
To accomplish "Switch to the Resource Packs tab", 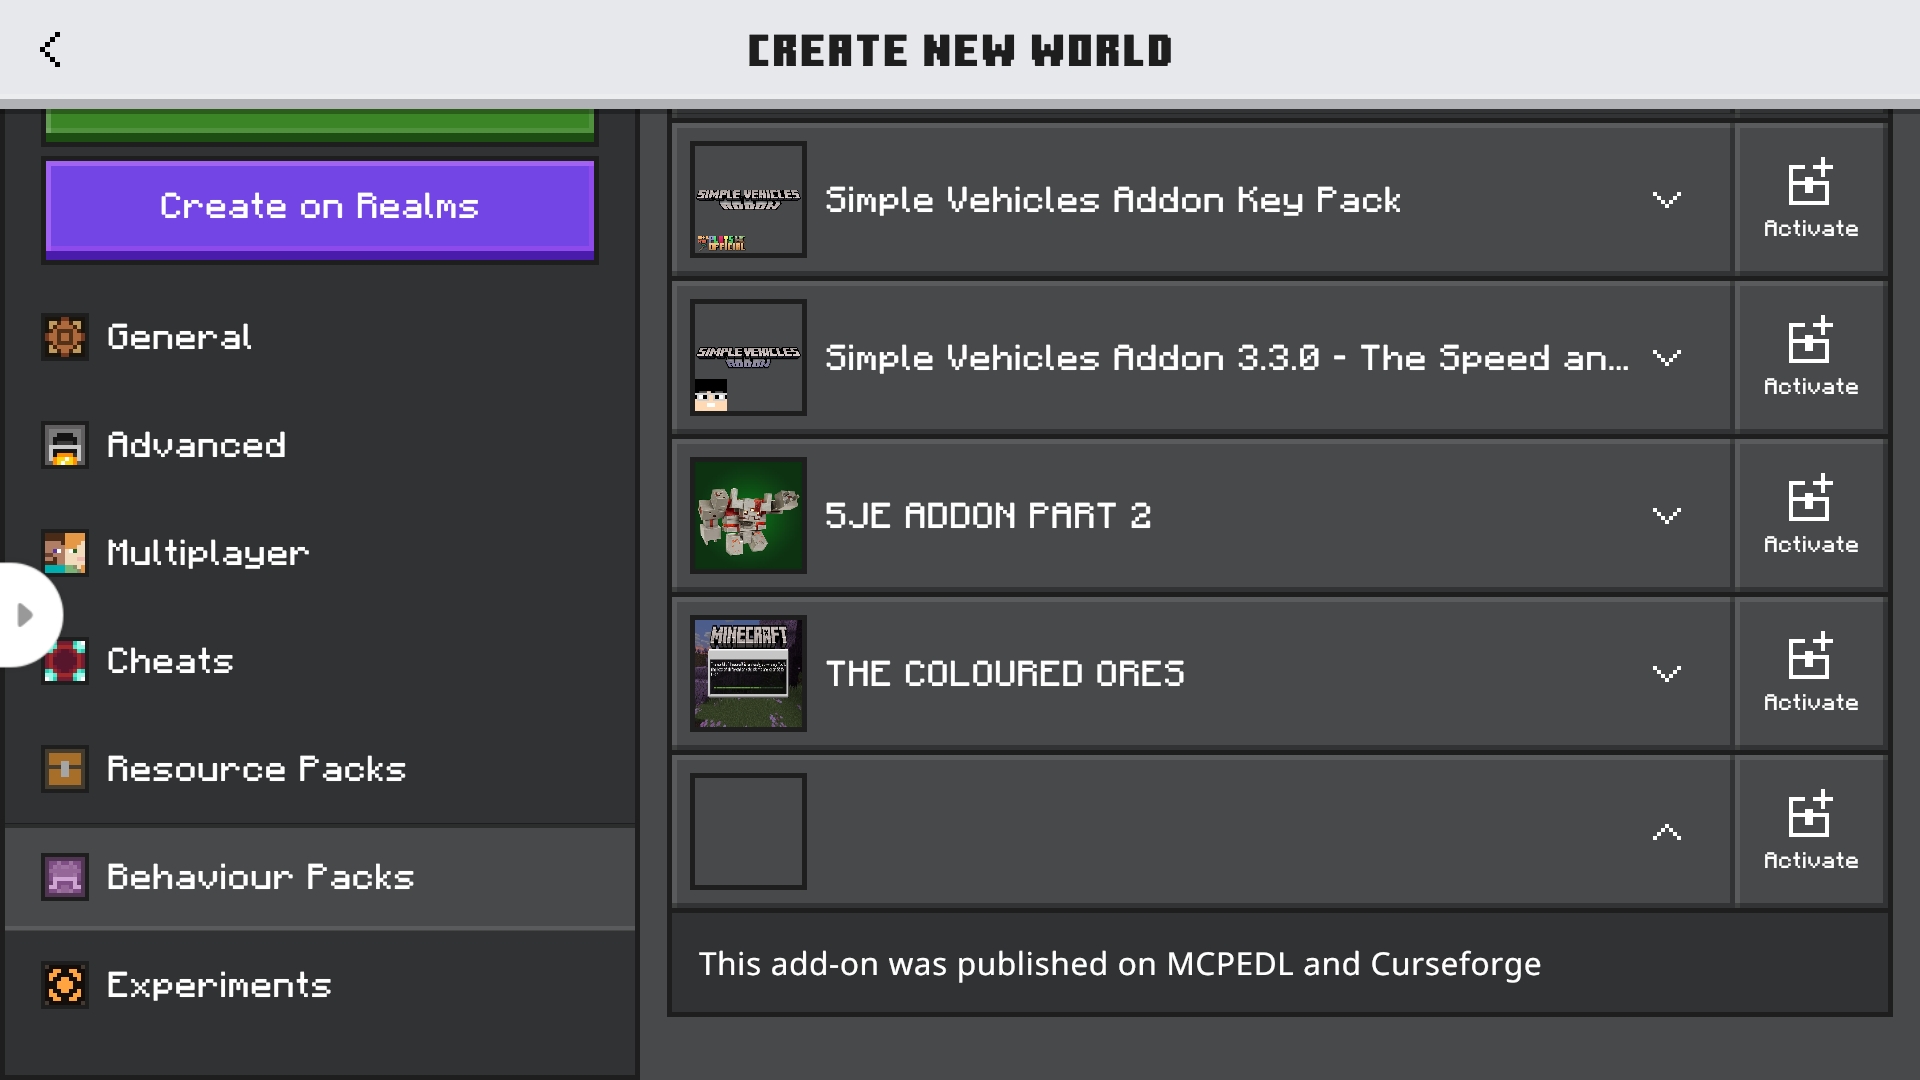I will coord(256,769).
